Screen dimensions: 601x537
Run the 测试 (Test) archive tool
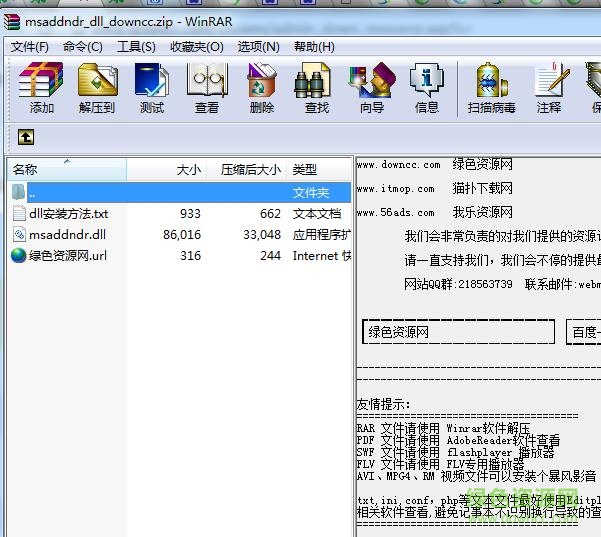[152, 87]
